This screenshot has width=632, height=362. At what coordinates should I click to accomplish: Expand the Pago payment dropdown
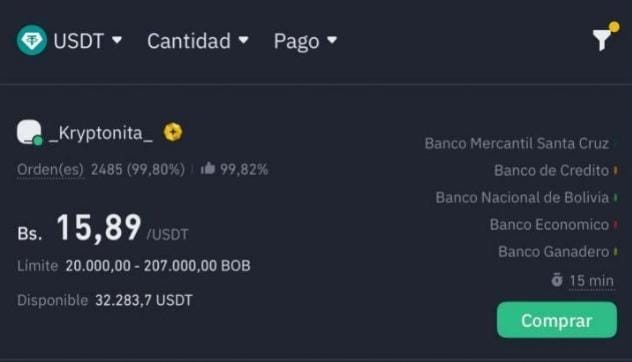[305, 41]
